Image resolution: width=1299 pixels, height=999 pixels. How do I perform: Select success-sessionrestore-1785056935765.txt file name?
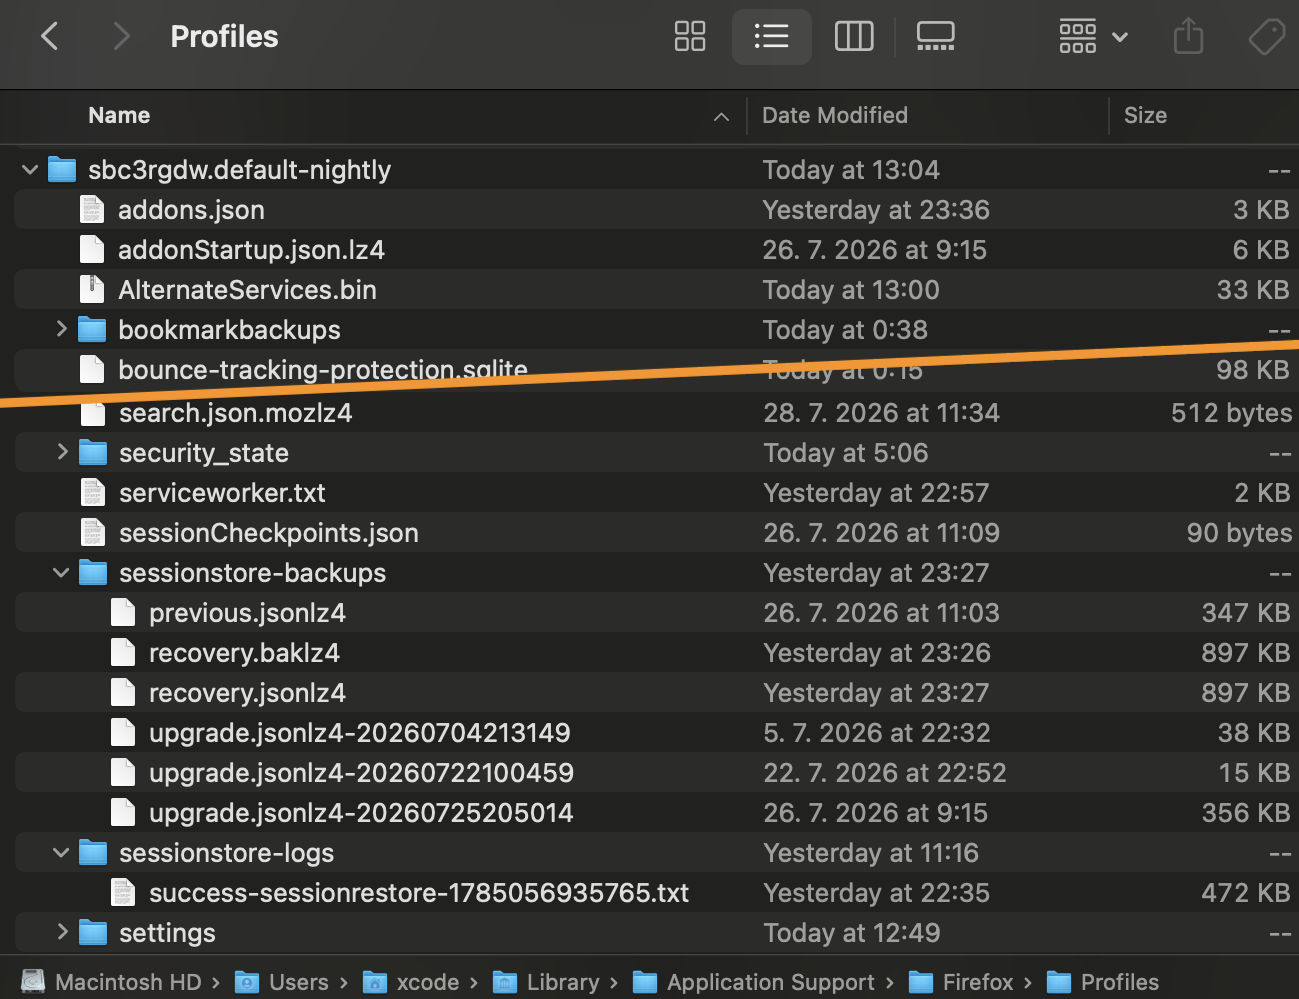coord(419,893)
